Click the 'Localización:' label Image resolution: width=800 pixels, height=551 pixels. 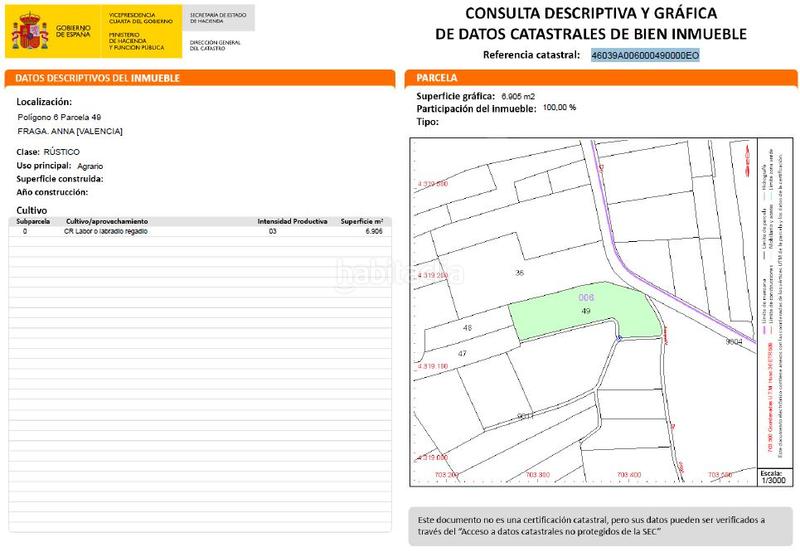point(44,102)
